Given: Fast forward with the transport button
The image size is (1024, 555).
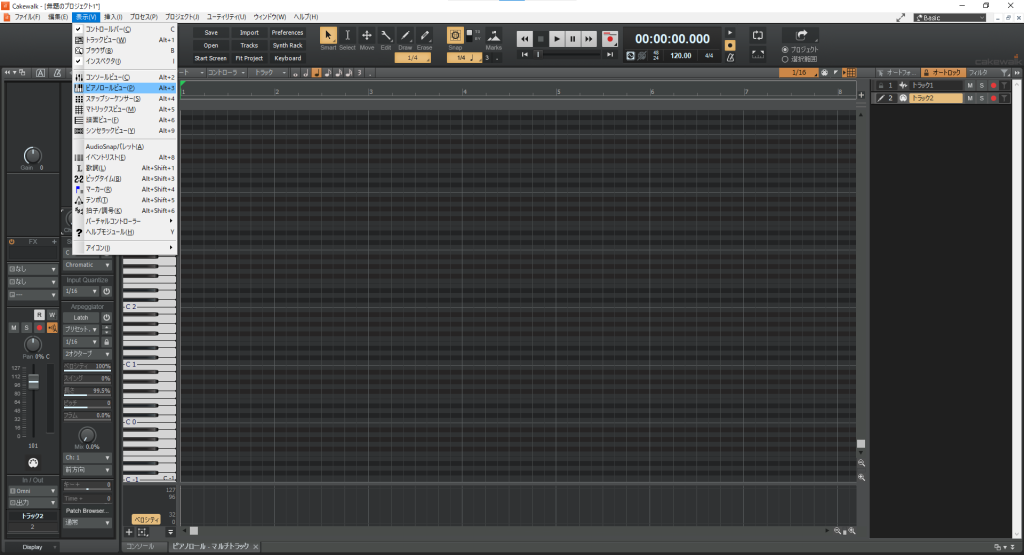Looking at the screenshot, I should 588,39.
